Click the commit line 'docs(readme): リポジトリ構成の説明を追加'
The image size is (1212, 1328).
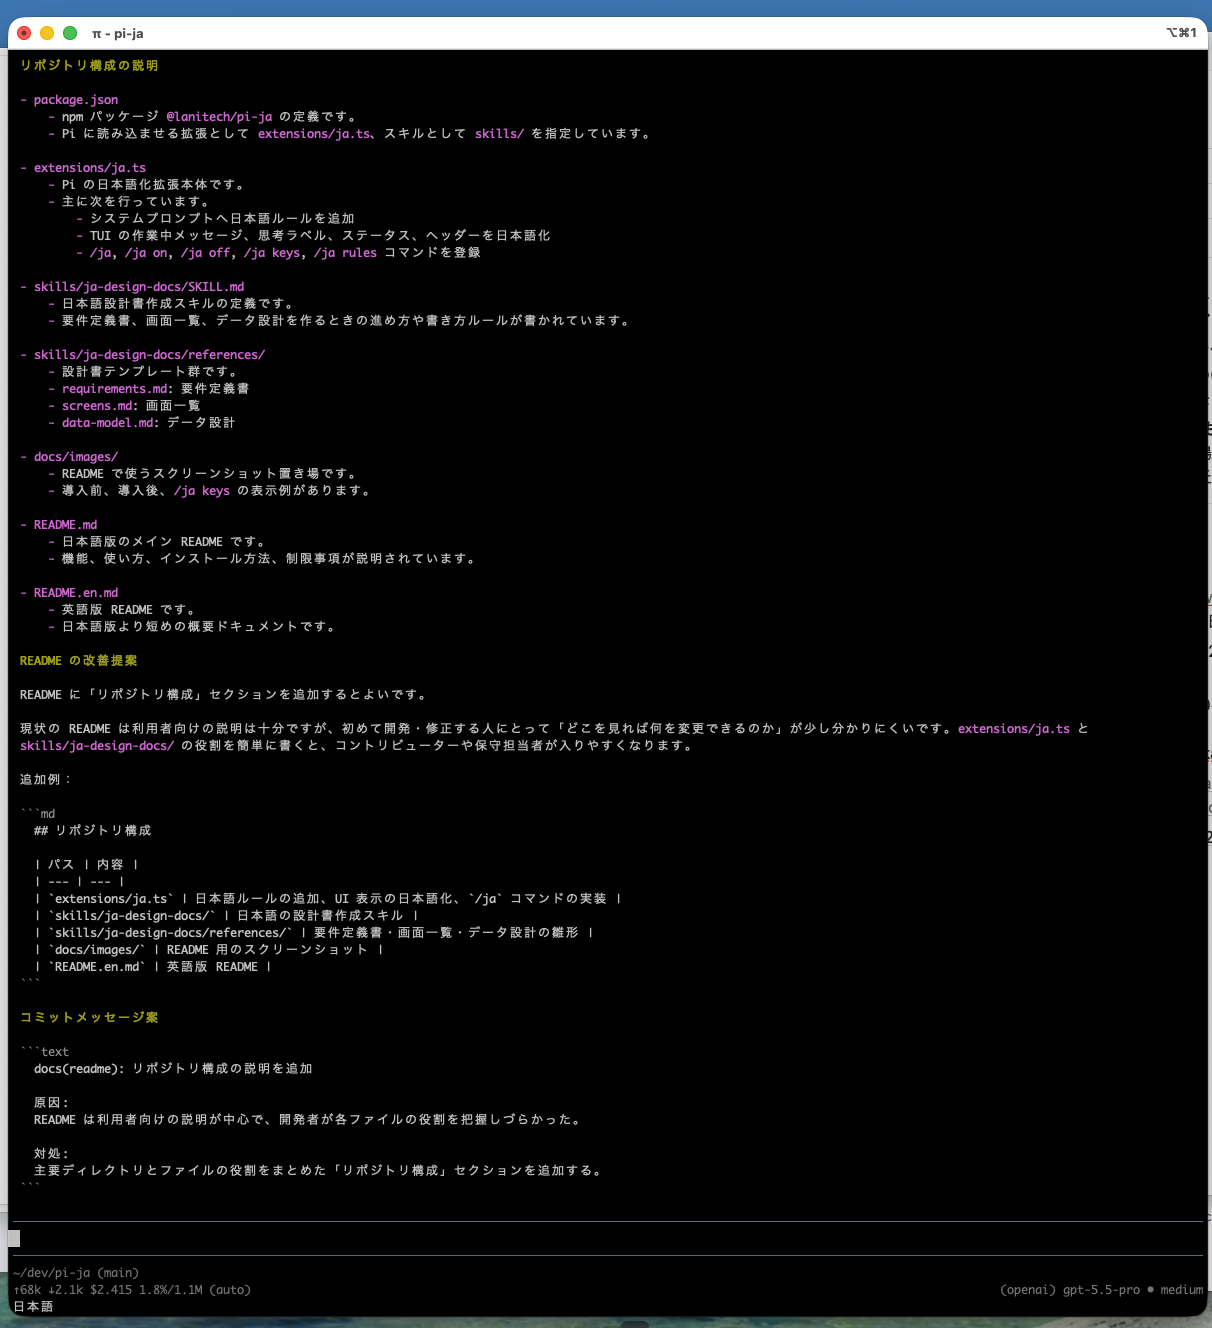(x=173, y=1069)
